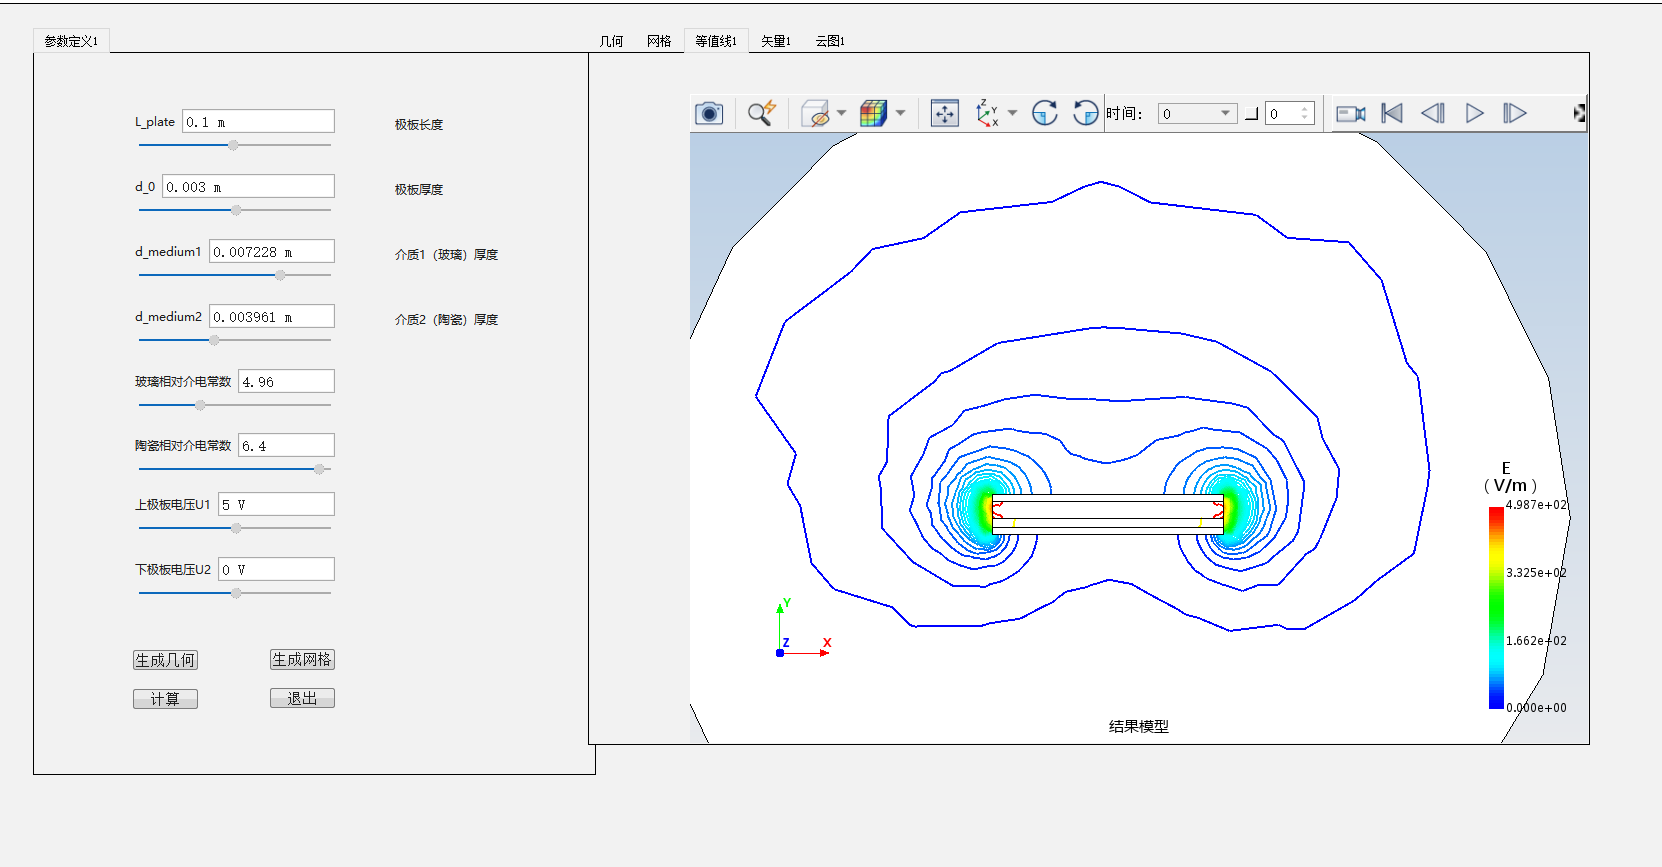Image resolution: width=1662 pixels, height=867 pixels.
Task: Click the d_medium1 input field
Action: click(272, 252)
